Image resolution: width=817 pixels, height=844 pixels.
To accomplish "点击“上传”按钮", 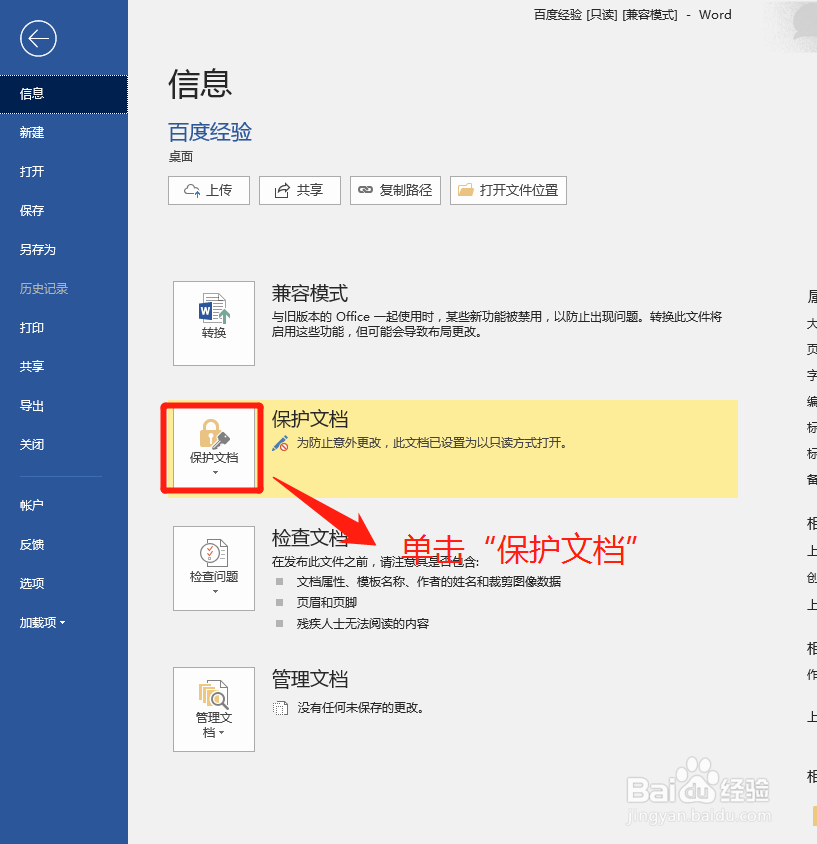I will (208, 190).
